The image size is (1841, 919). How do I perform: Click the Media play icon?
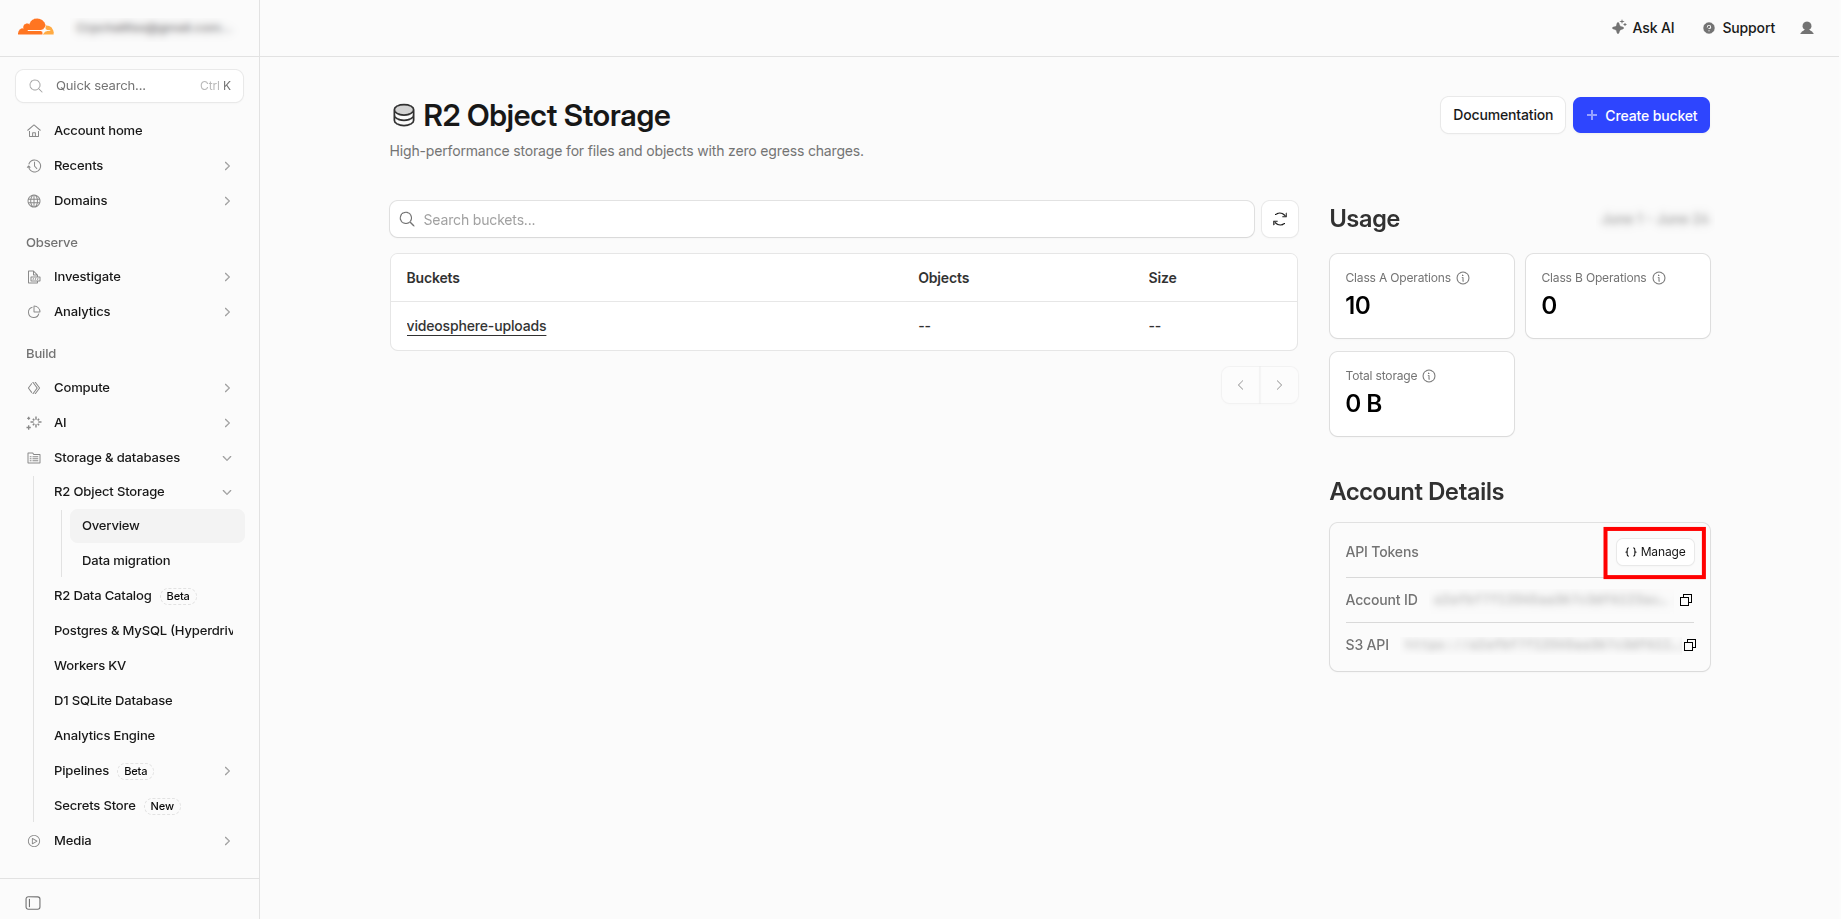[34, 841]
